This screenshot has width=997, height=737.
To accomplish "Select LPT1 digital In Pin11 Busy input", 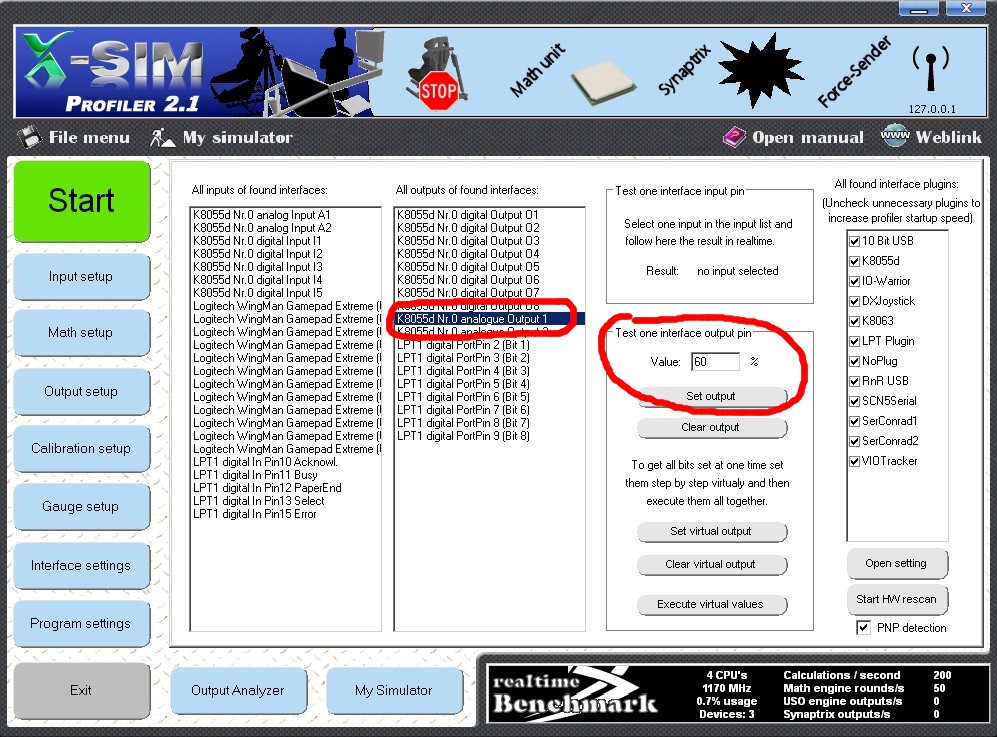I will tap(255, 475).
